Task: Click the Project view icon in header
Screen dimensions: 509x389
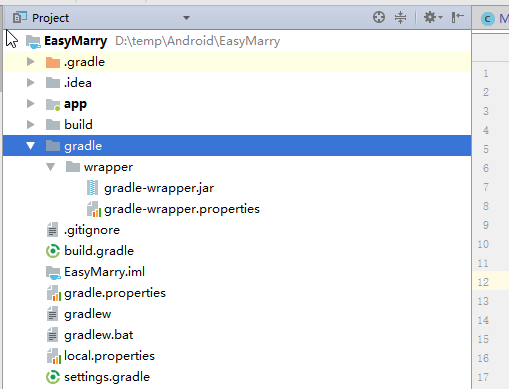Action: click(x=19, y=18)
